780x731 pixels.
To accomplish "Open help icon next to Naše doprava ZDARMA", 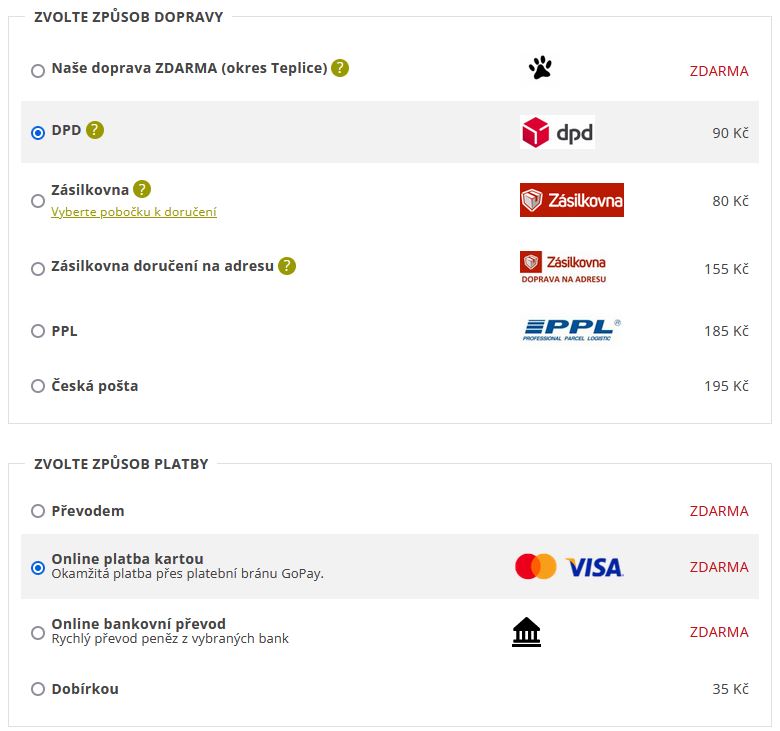I will coord(340,68).
